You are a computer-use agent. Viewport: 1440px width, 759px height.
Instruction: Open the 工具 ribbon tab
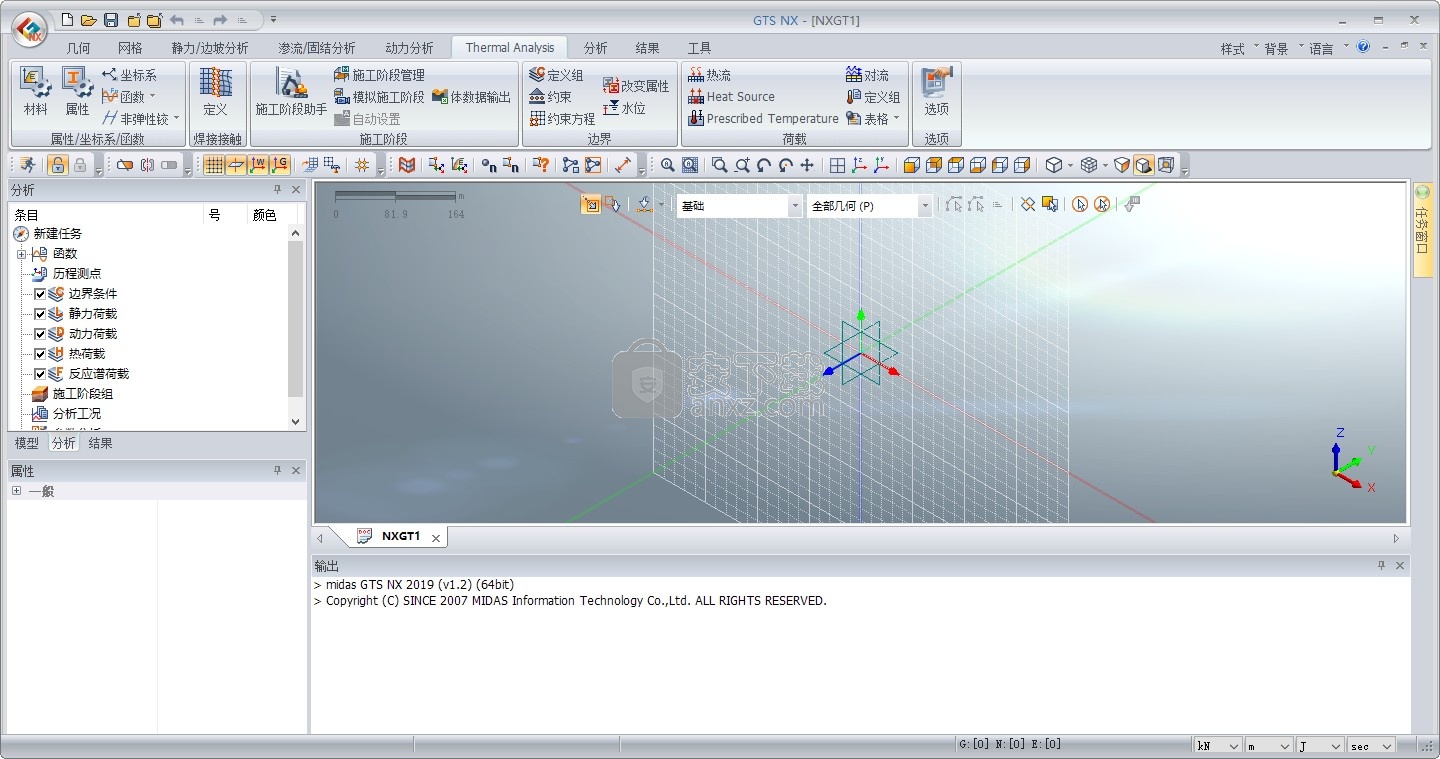[x=699, y=48]
